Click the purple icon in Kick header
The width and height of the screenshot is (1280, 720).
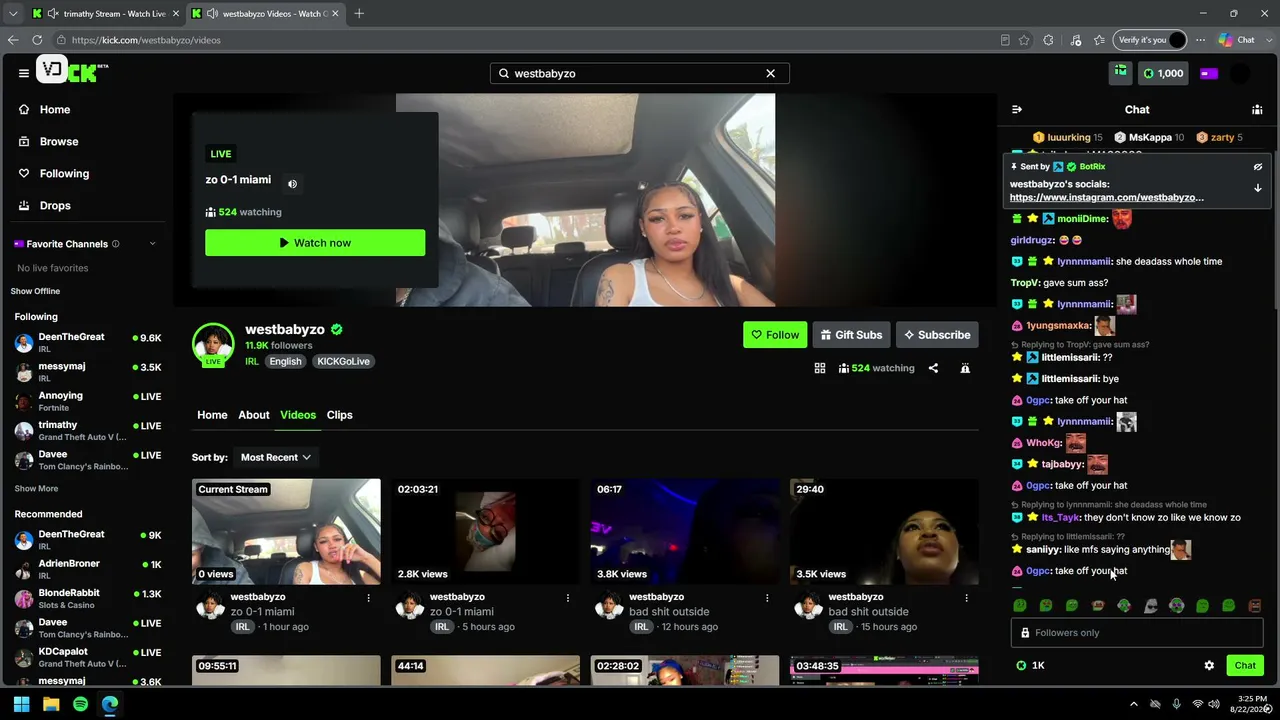[1209, 73]
